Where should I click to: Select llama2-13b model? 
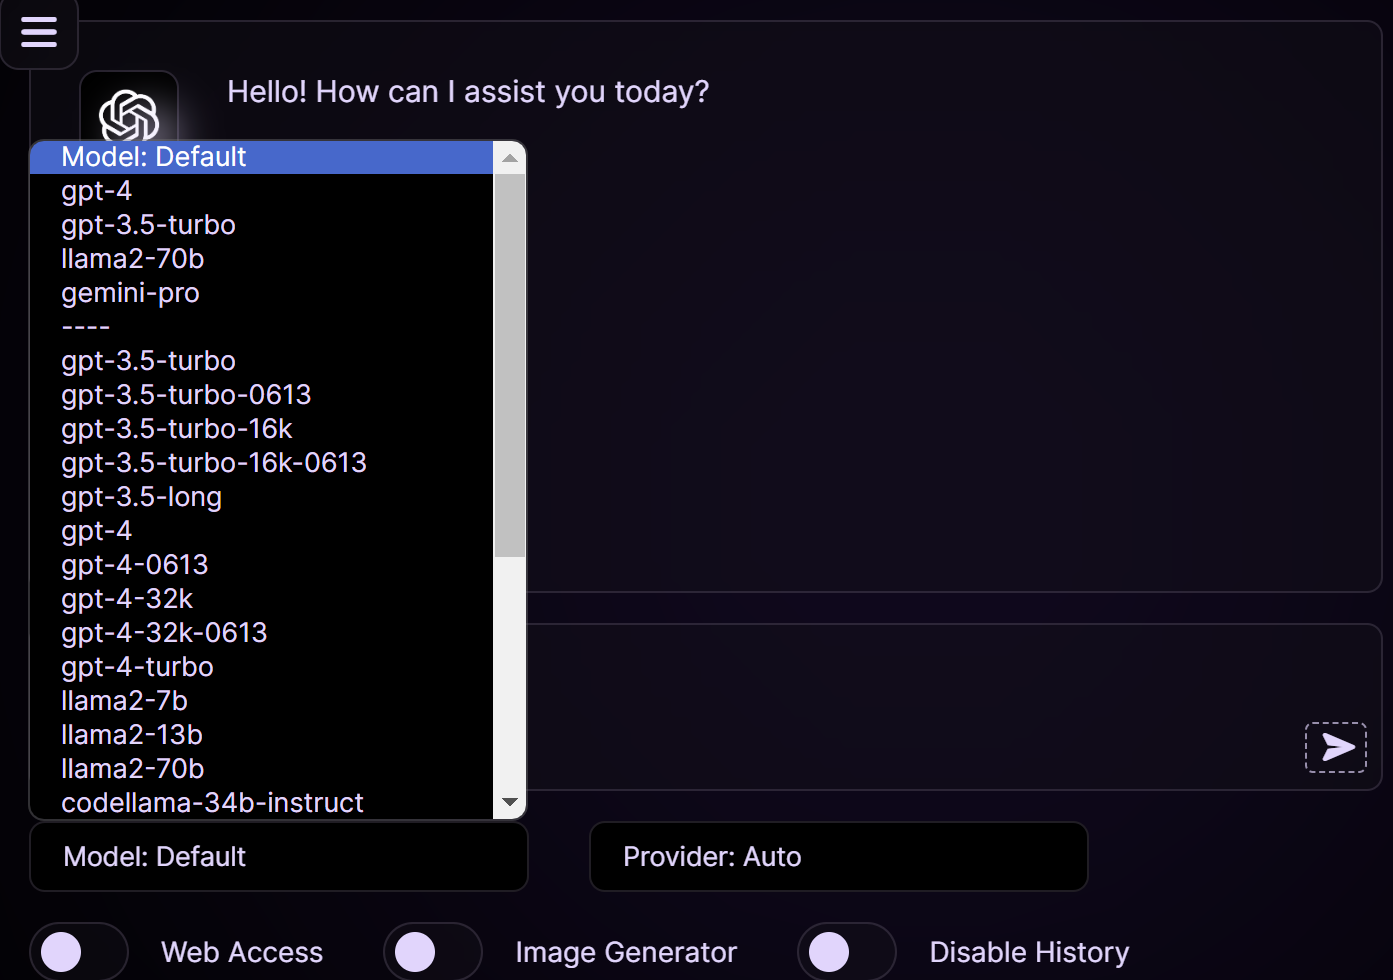click(262, 735)
